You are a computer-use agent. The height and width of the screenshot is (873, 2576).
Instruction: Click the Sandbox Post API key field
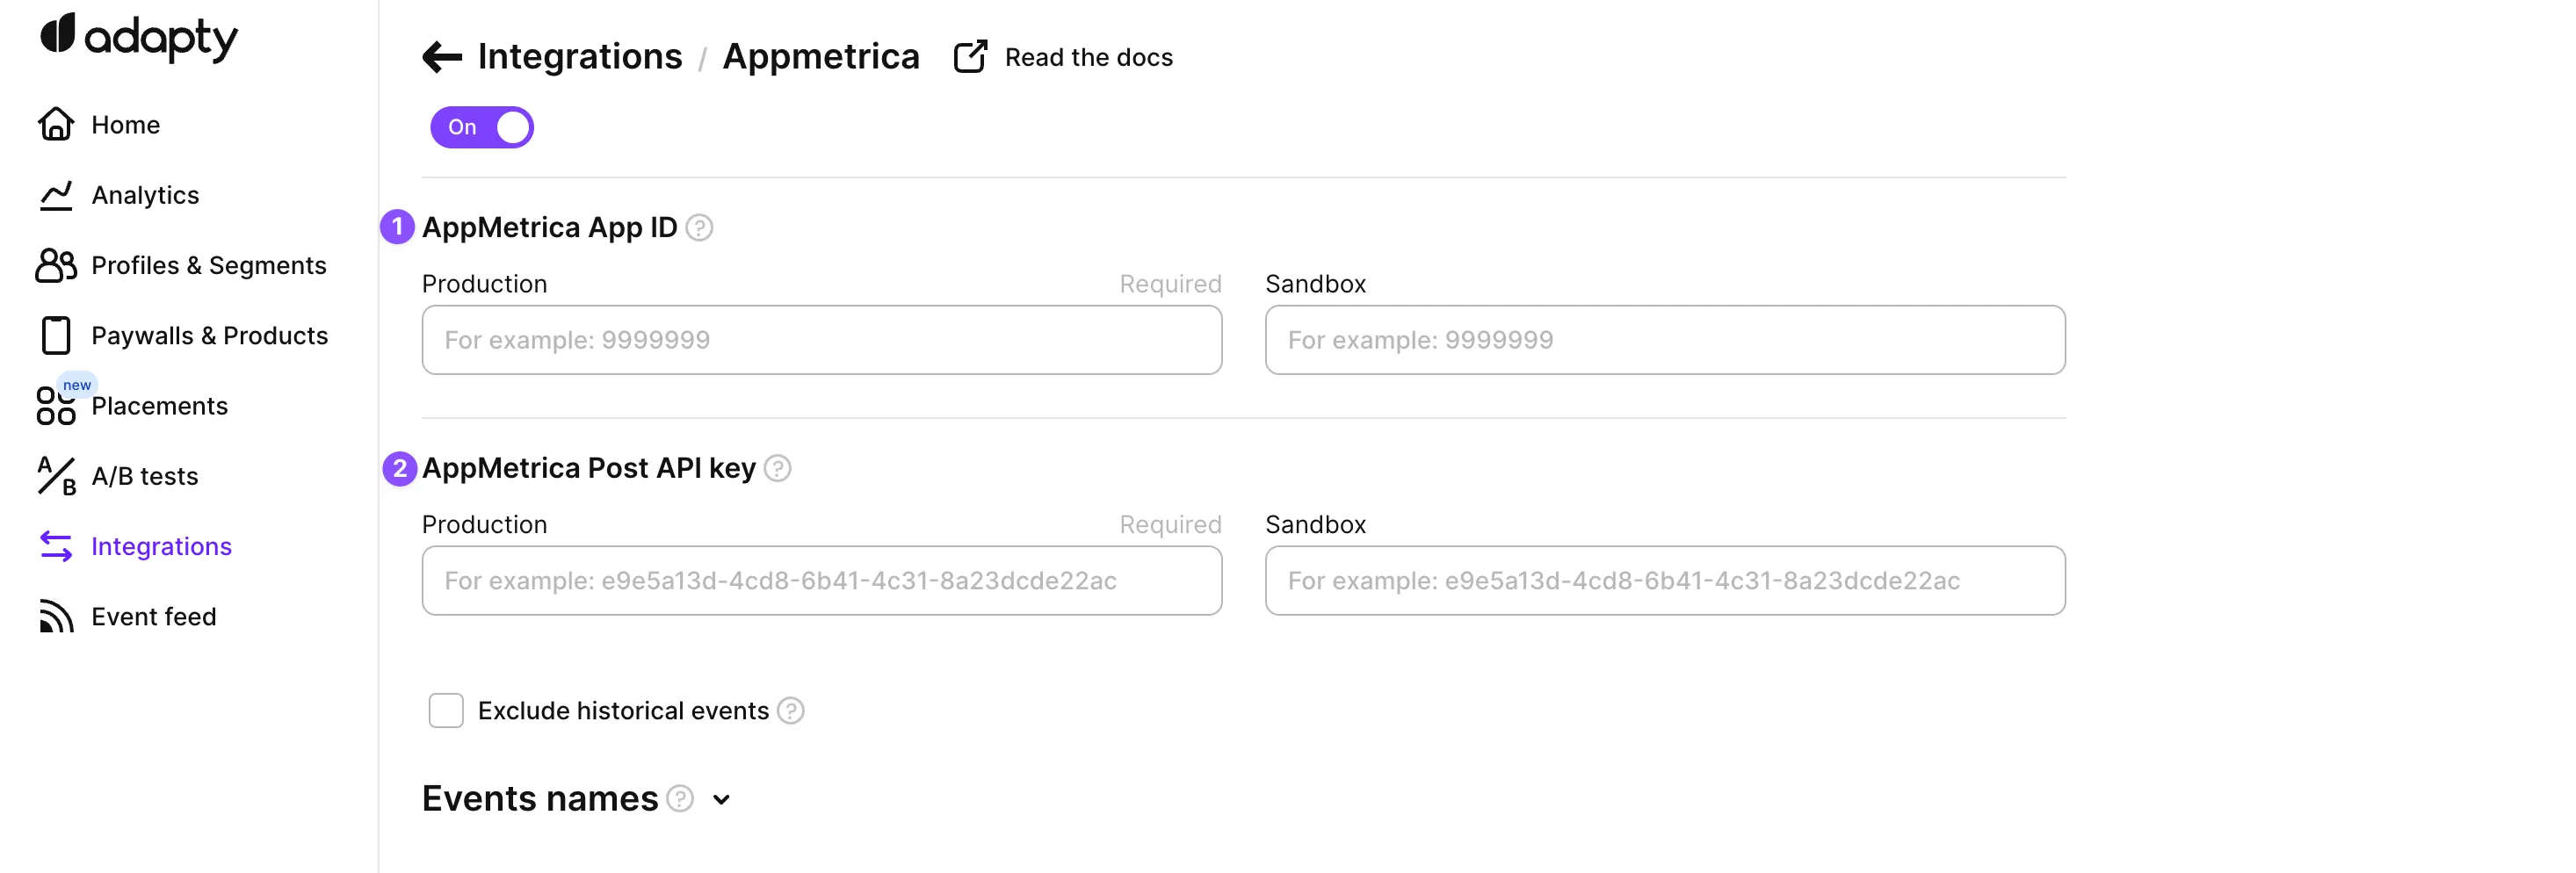pos(1664,581)
